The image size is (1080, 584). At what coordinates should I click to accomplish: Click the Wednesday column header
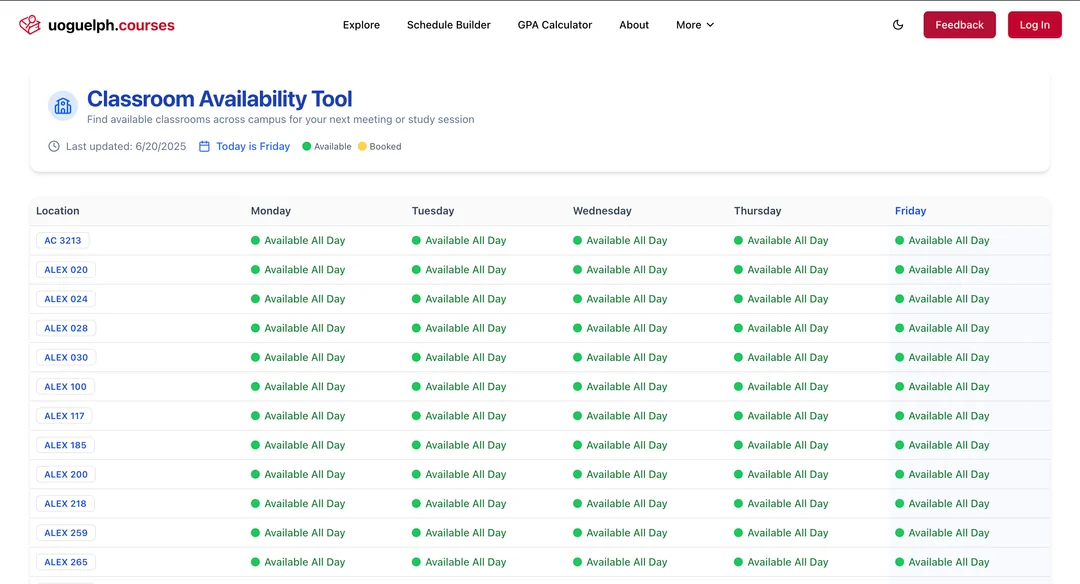[602, 211]
